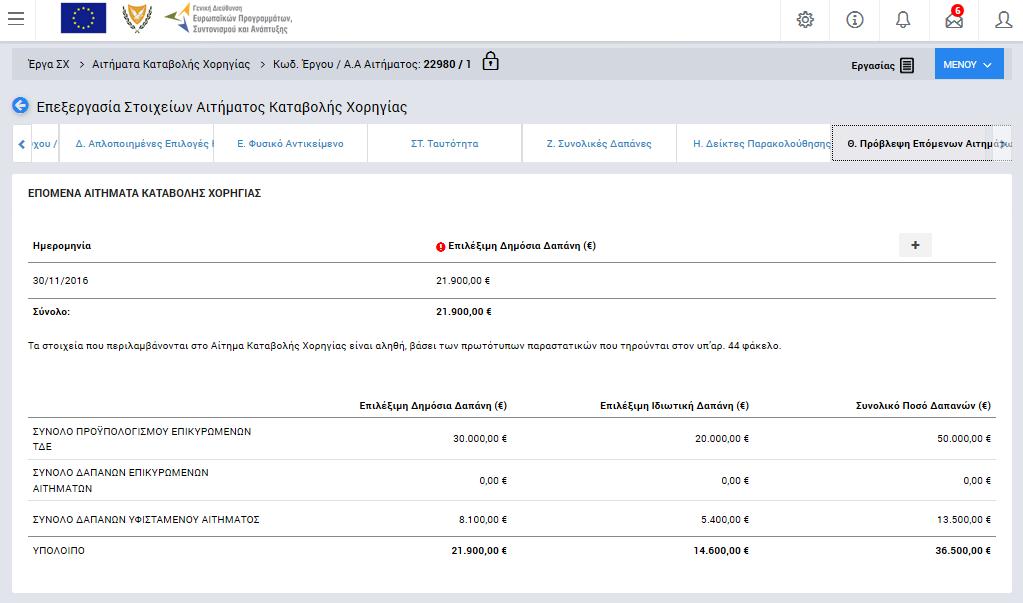1023x603 pixels.
Task: Expand the ΜΕΝΟΥ dropdown
Action: point(969,64)
